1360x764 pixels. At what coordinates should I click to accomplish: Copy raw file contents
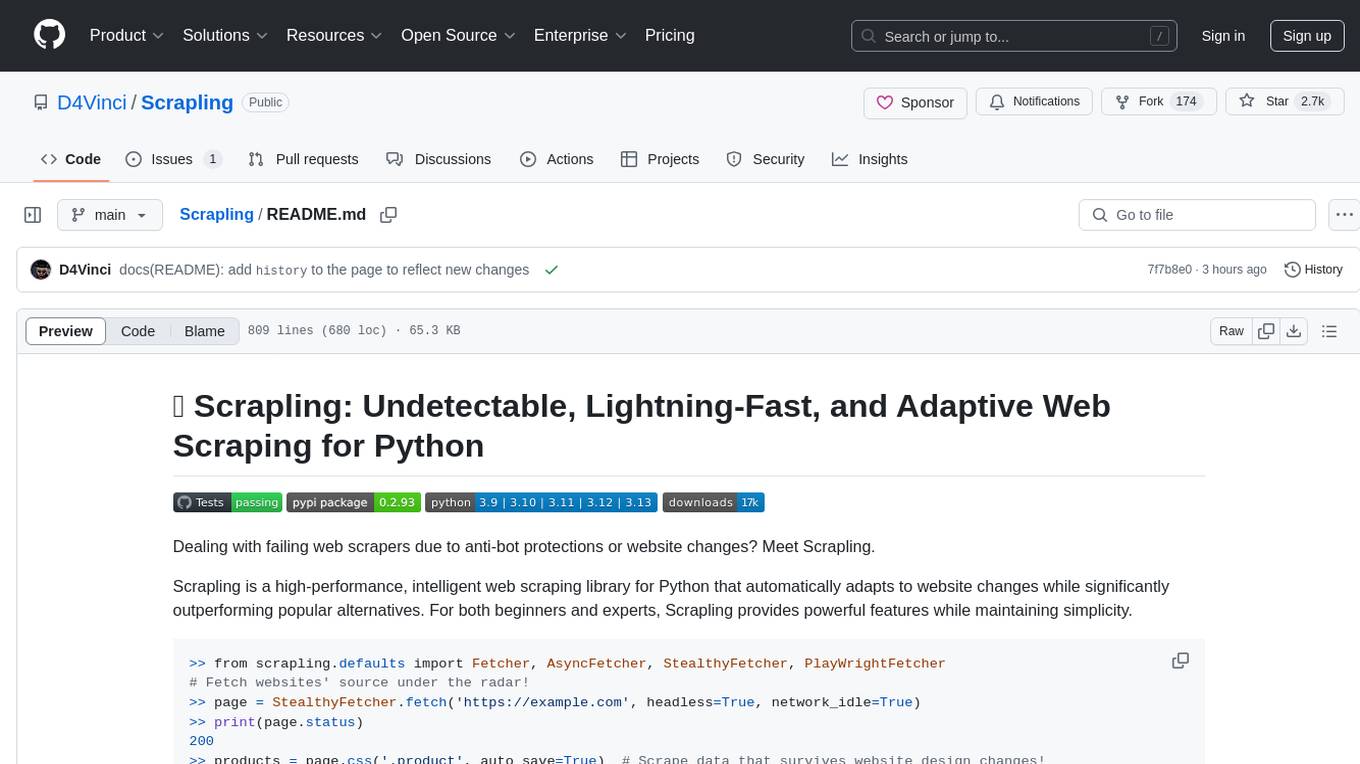1266,331
